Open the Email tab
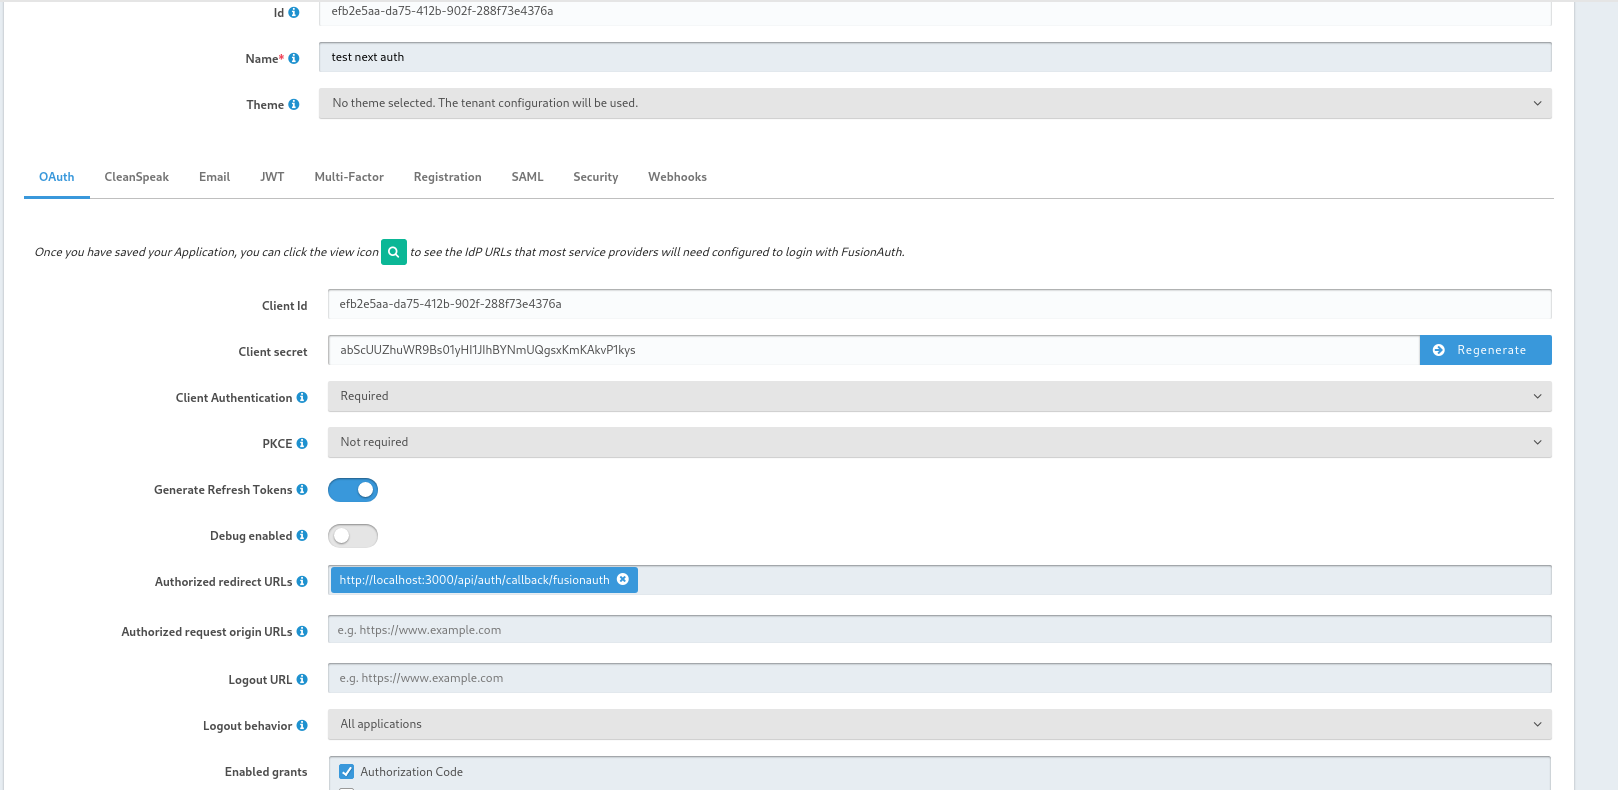1618x790 pixels. click(x=214, y=177)
